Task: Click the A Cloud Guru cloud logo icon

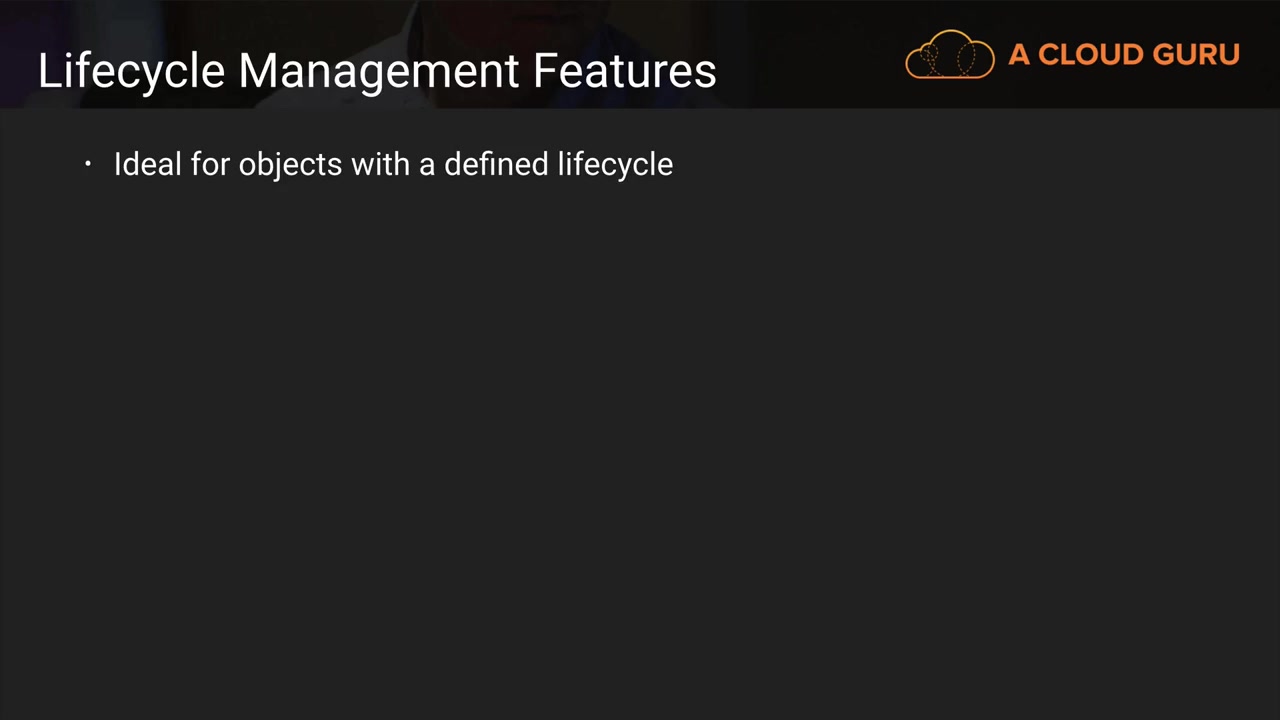Action: (950, 55)
